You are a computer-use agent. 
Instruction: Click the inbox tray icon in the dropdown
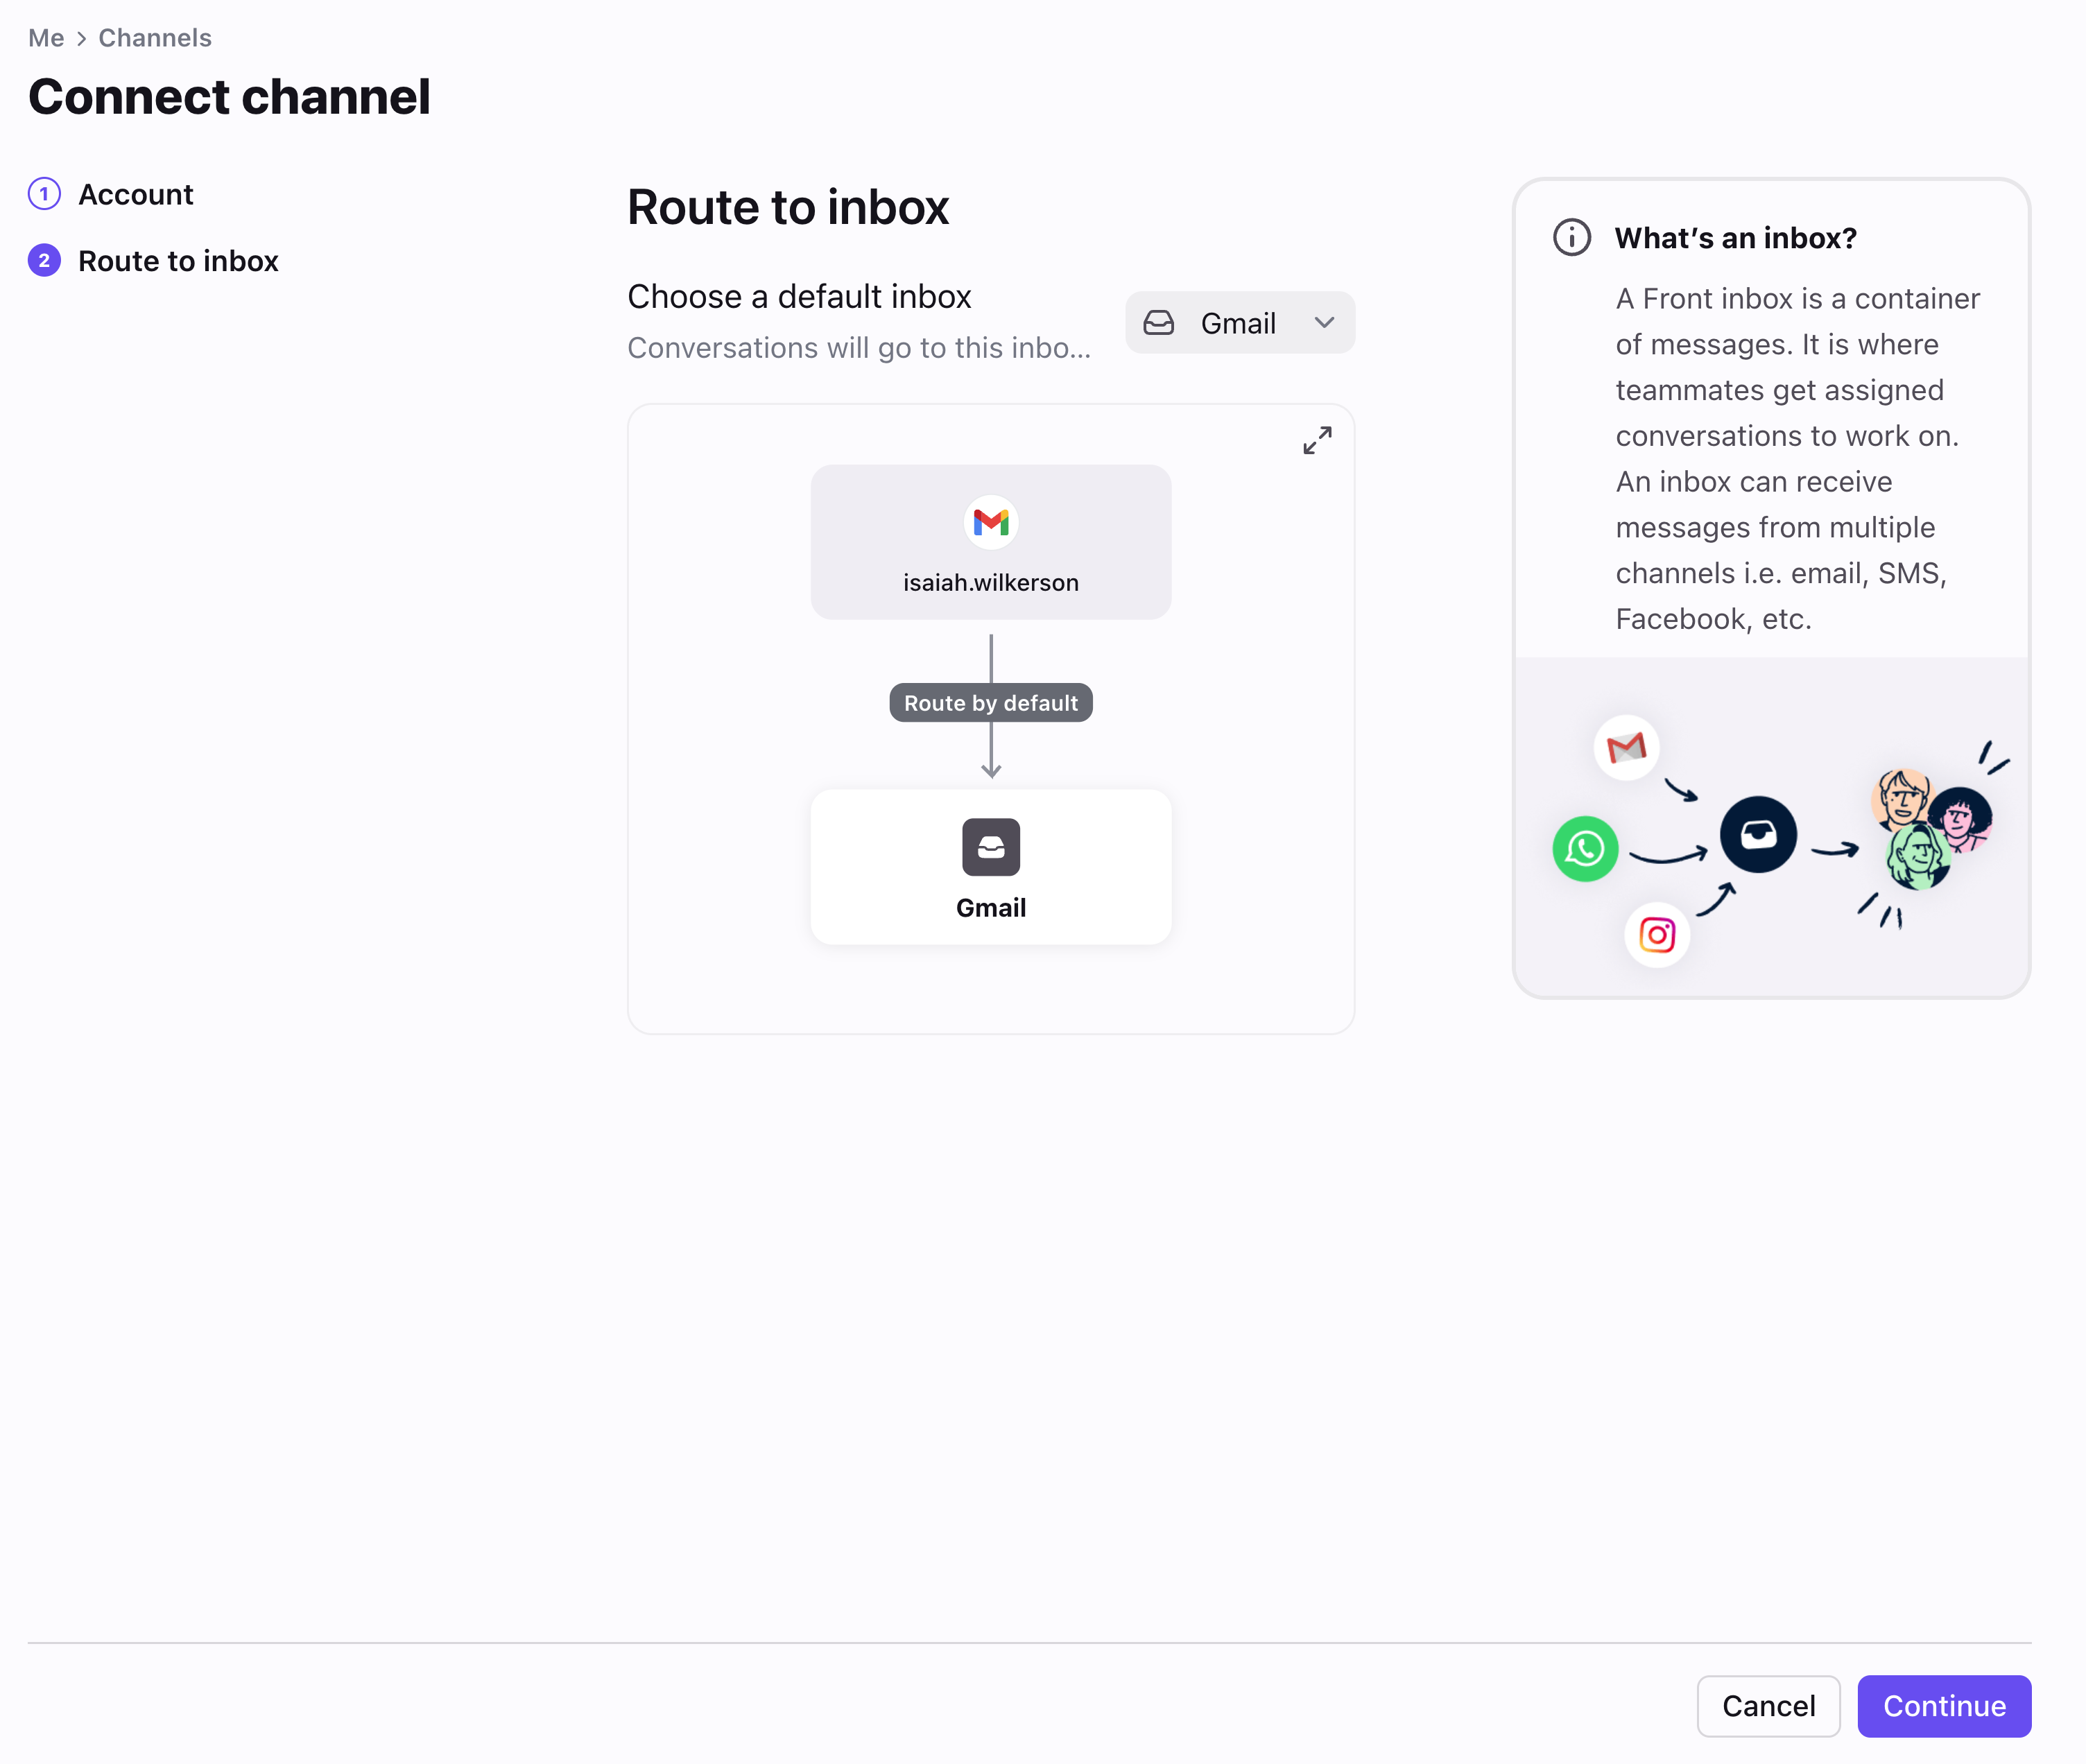pos(1158,323)
